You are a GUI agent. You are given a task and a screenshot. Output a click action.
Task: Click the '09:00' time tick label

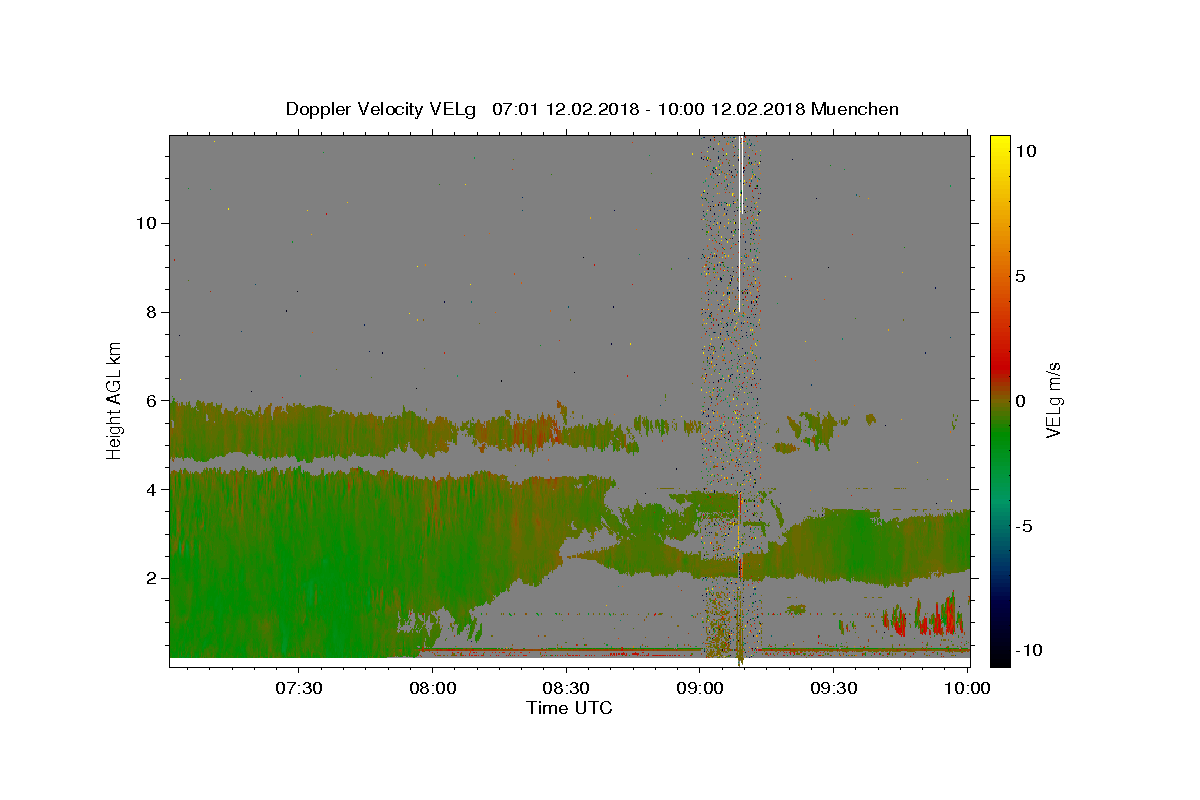coord(700,689)
